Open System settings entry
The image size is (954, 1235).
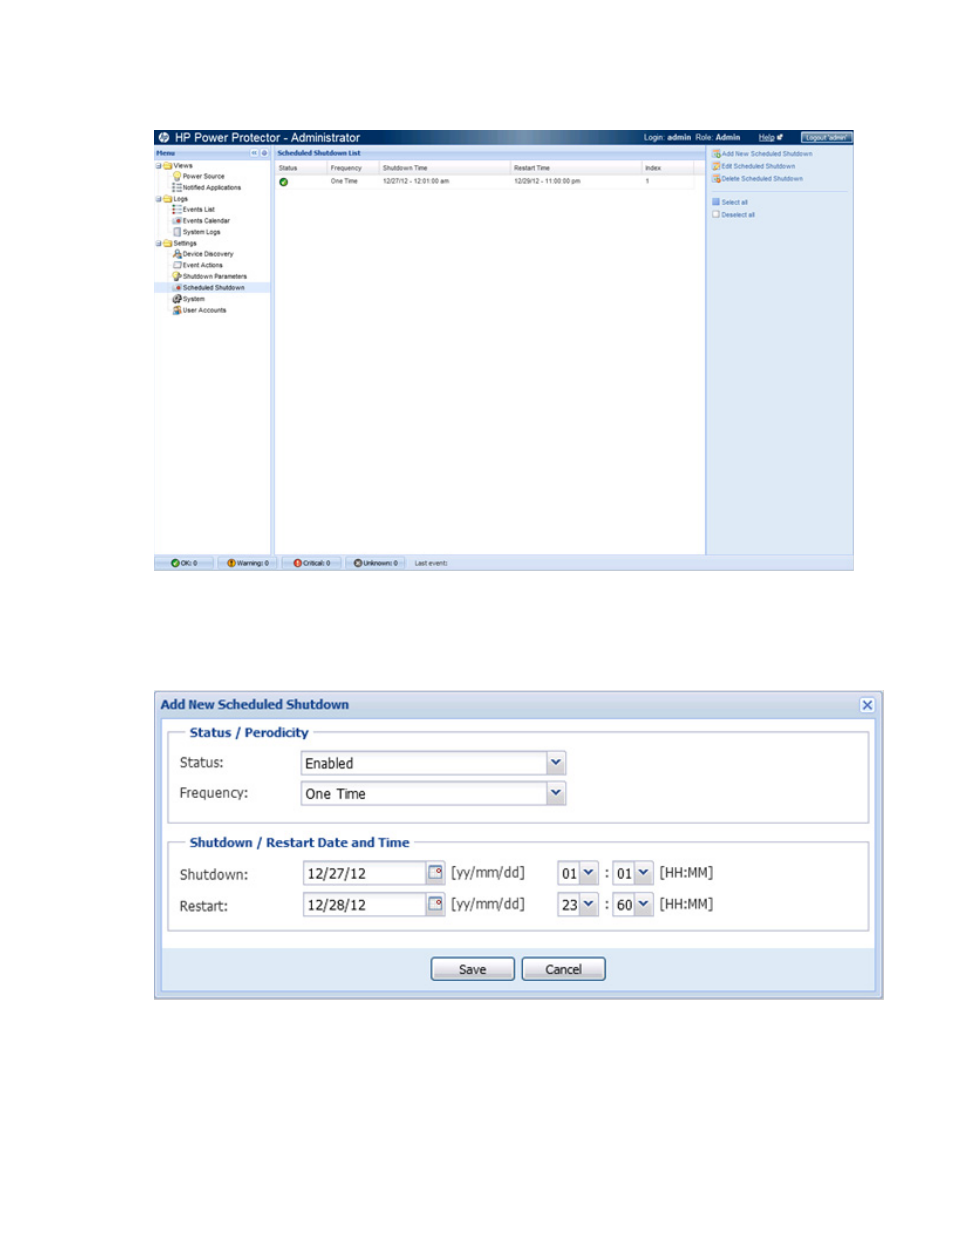pyautogui.click(x=193, y=299)
